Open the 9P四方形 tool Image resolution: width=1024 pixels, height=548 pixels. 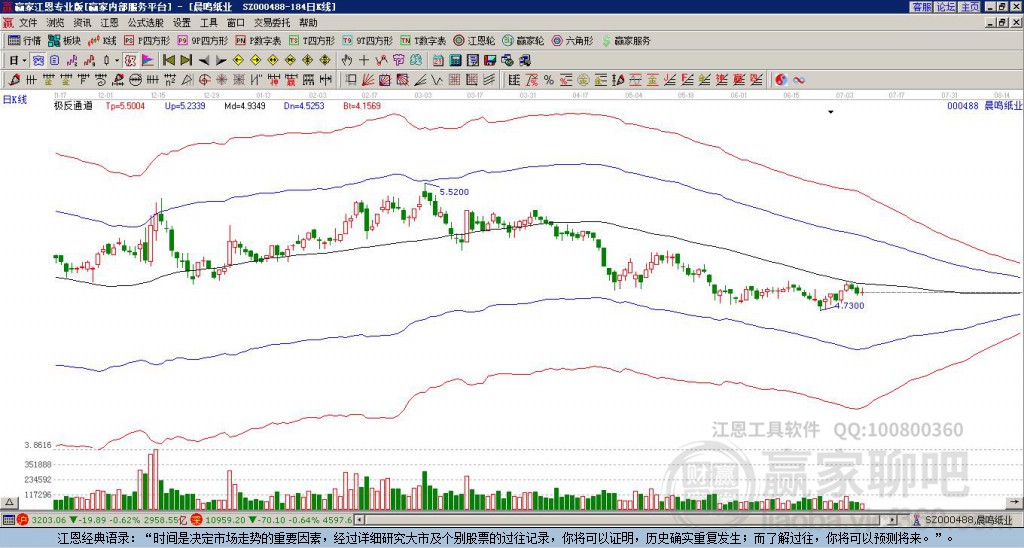coord(202,40)
